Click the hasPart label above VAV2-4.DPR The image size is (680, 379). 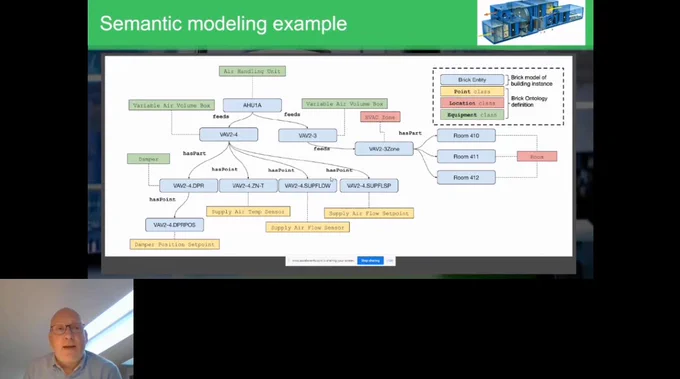coord(194,154)
